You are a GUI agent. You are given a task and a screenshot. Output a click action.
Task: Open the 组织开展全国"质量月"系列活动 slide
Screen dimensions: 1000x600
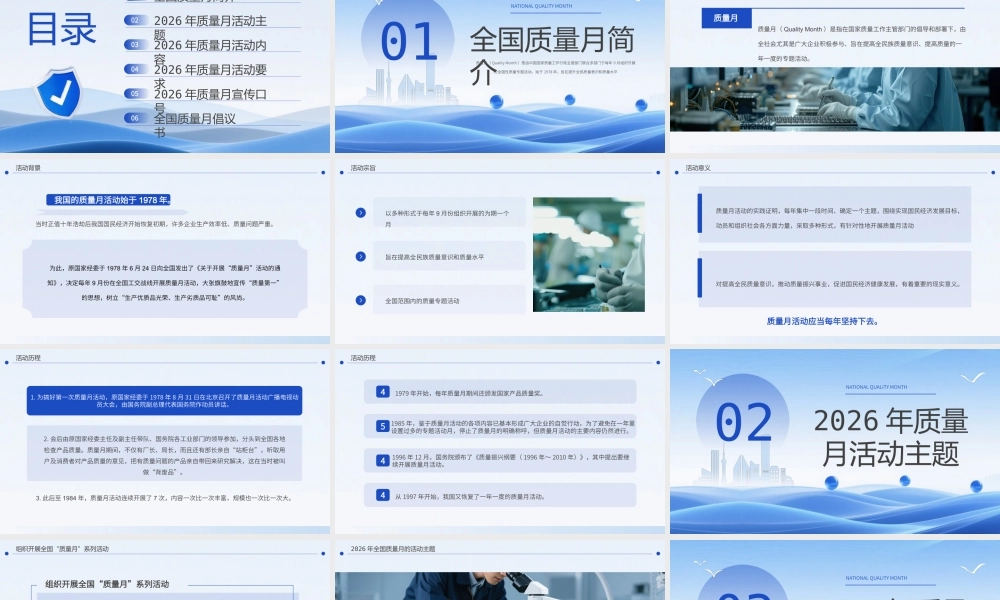[165, 569]
